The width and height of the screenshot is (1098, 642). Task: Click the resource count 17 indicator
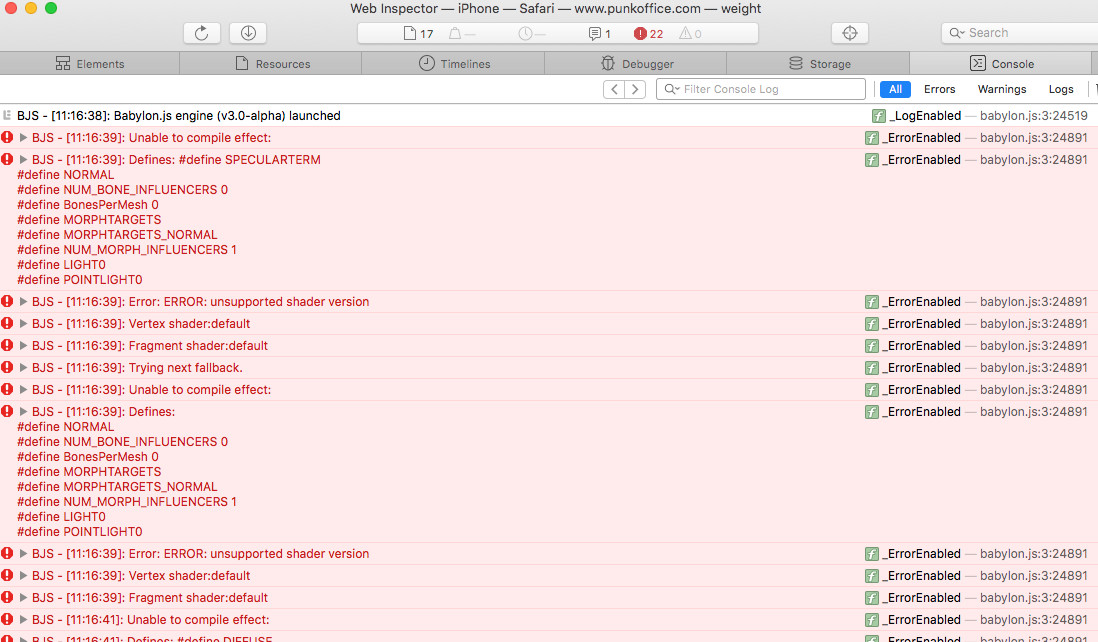tap(419, 34)
